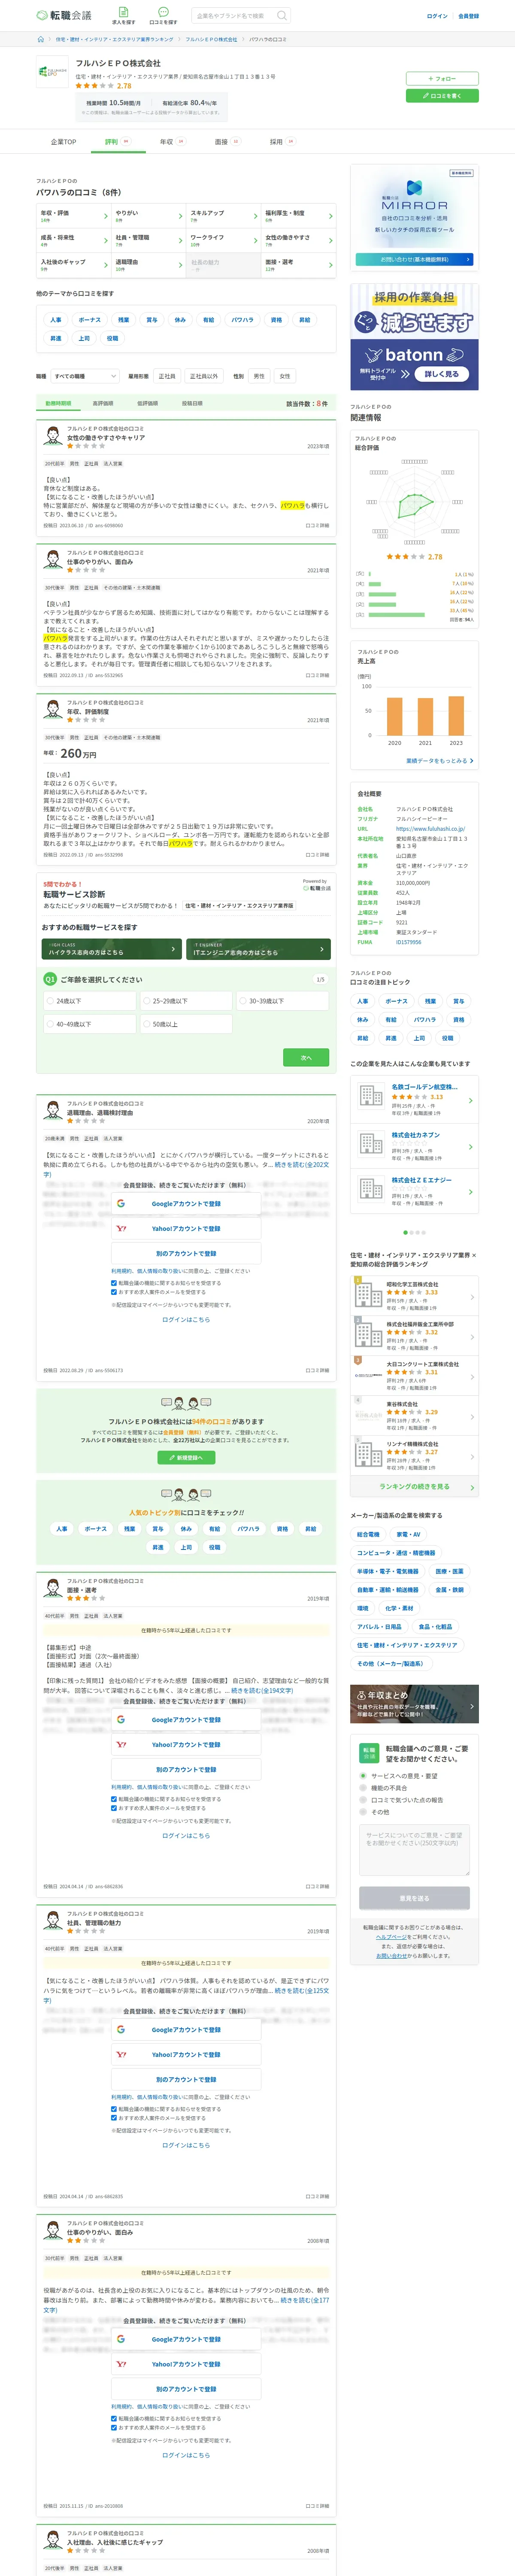Switch to 企業TOP tab
The height and width of the screenshot is (2576, 515).
[x=64, y=142]
